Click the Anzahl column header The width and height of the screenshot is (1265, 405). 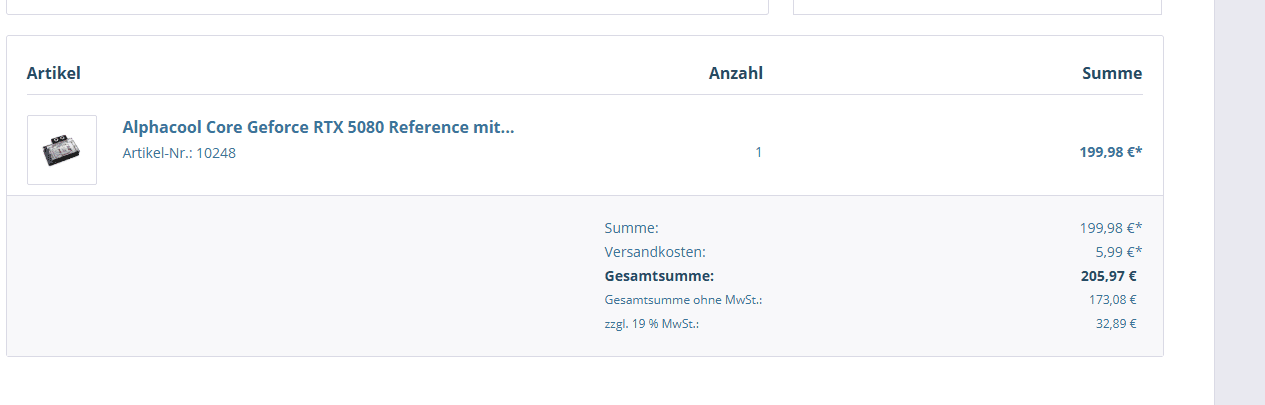[735, 73]
